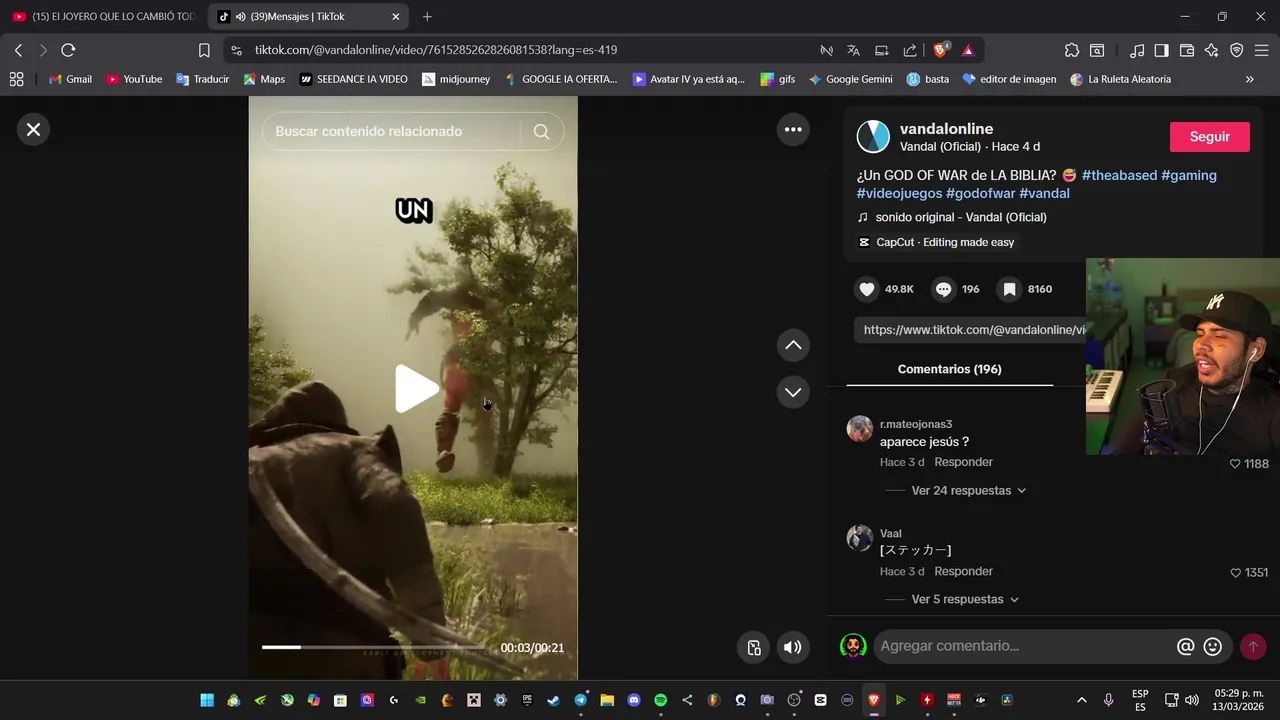This screenshot has width=1280, height=720.
Task: Toggle the browser sidebar panel
Action: click(1161, 50)
